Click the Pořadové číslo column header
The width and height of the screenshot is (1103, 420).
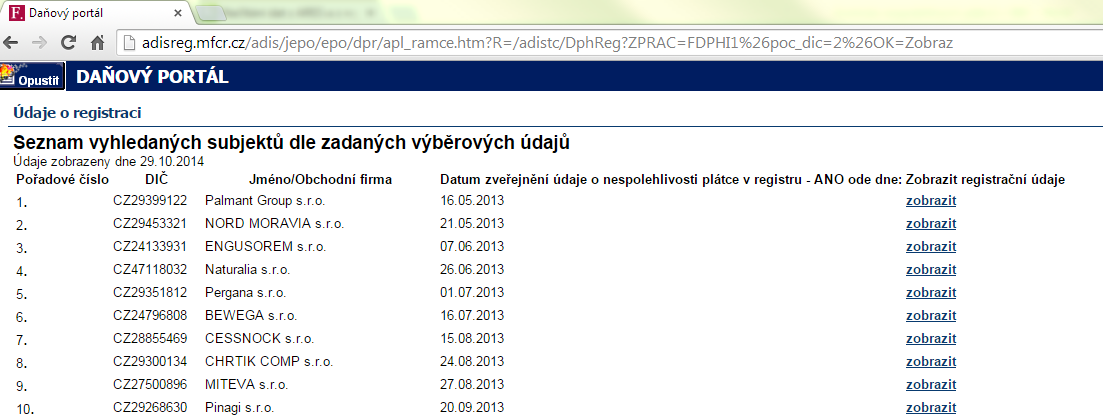pos(63,179)
